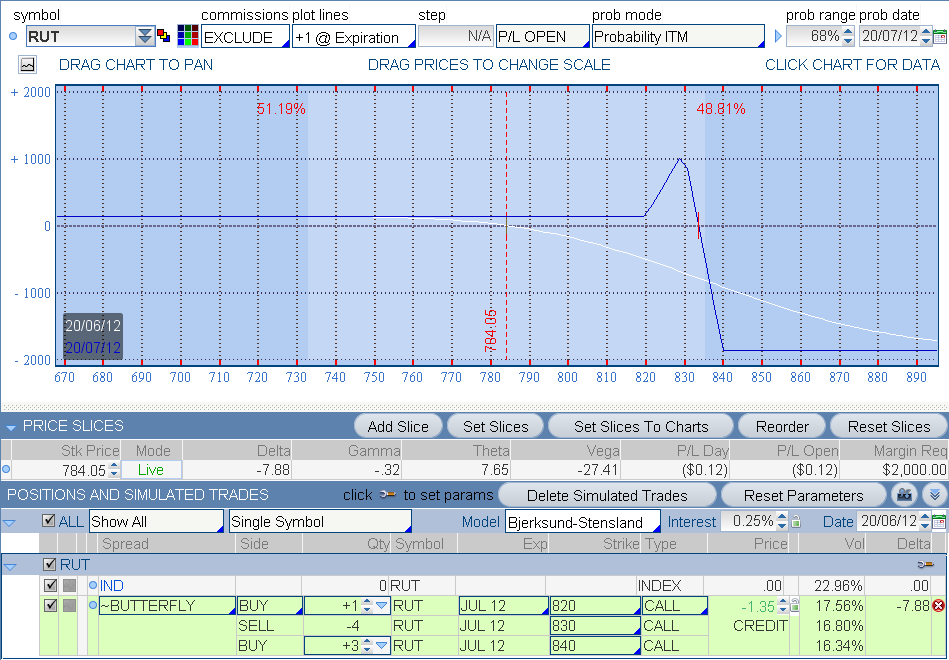Click Delete Simulated Trades button
Viewport: 949px width, 660px height.
coord(607,495)
